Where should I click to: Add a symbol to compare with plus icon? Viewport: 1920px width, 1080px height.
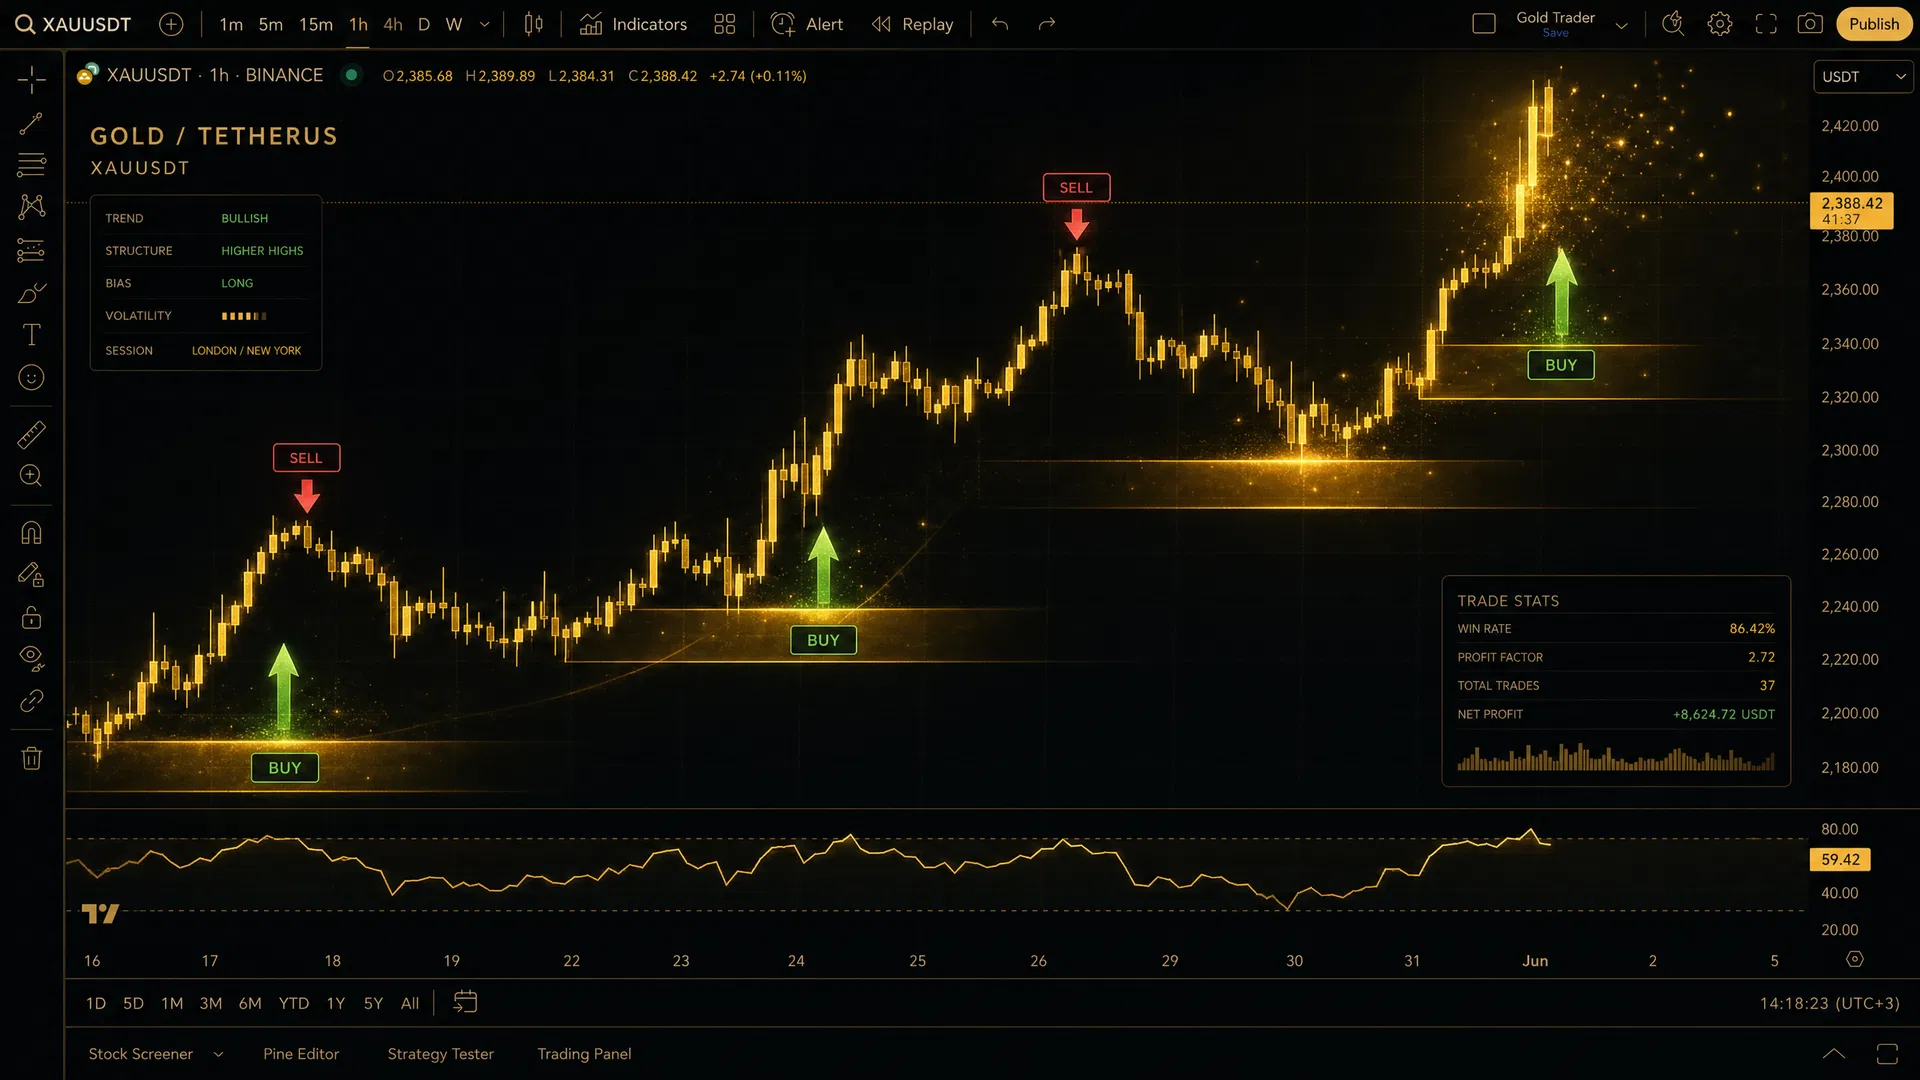171,24
